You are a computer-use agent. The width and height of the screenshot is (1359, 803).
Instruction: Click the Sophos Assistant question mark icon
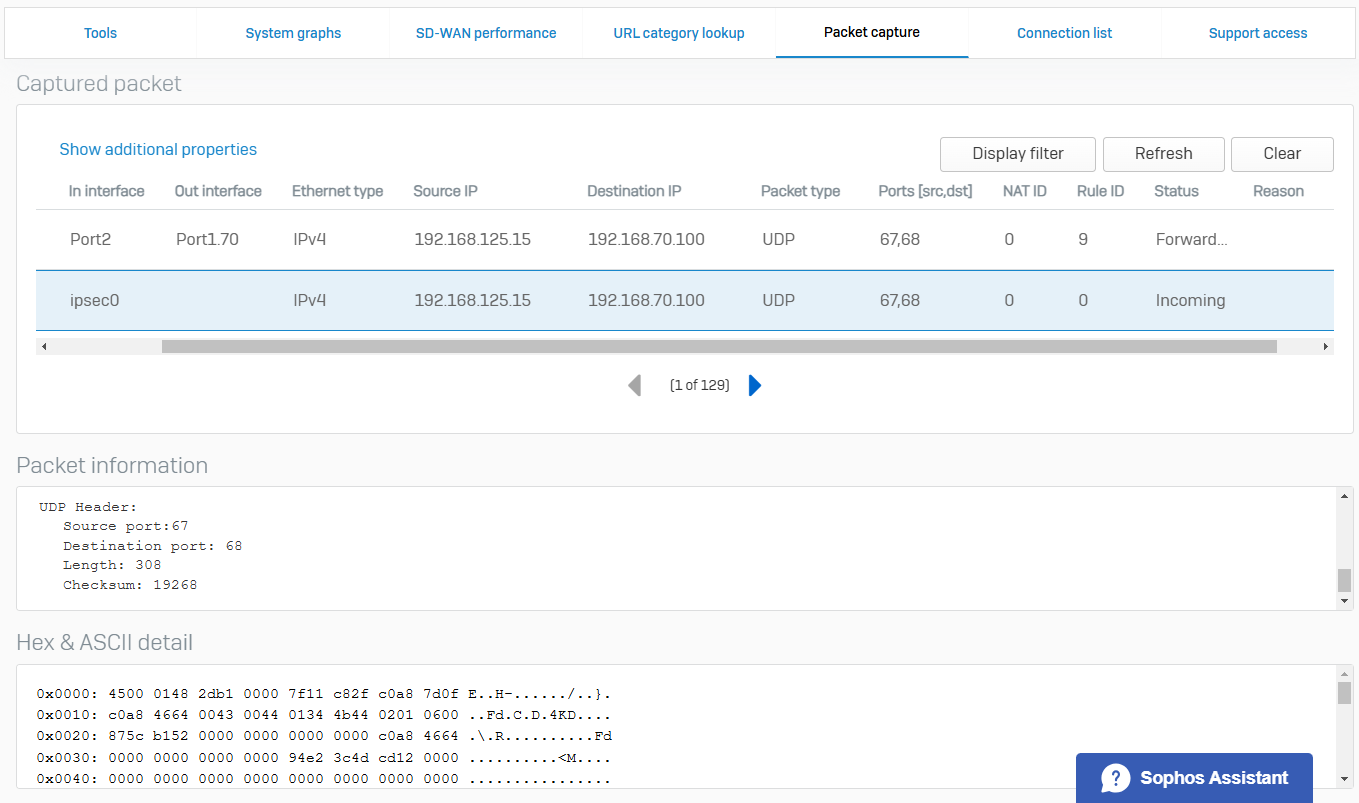click(x=1115, y=778)
